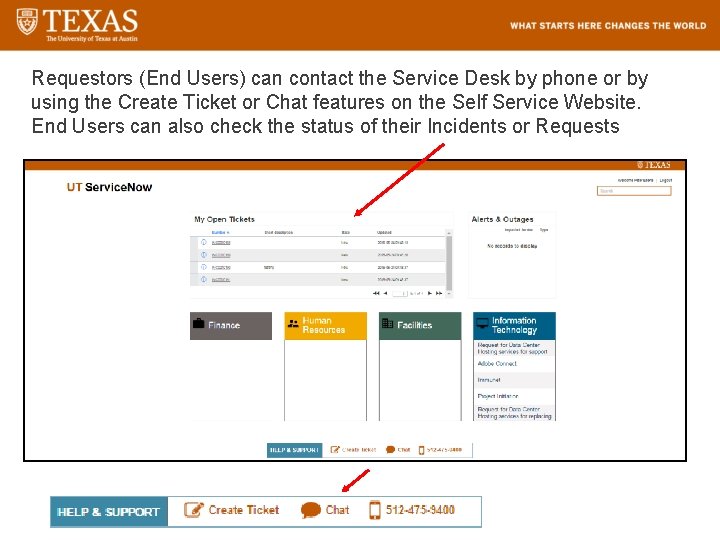Click enlarged Chat text link
This screenshot has width=720, height=540.
(338, 510)
